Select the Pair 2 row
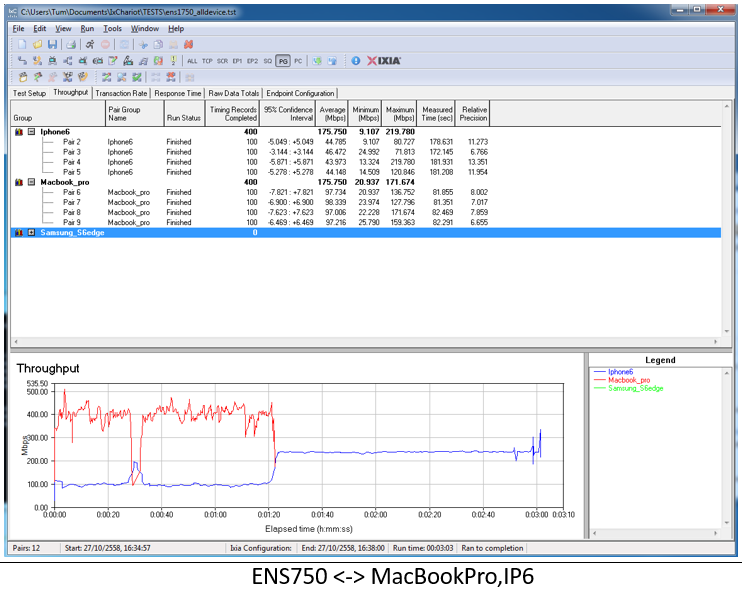The width and height of the screenshot is (742, 592). tap(365, 142)
